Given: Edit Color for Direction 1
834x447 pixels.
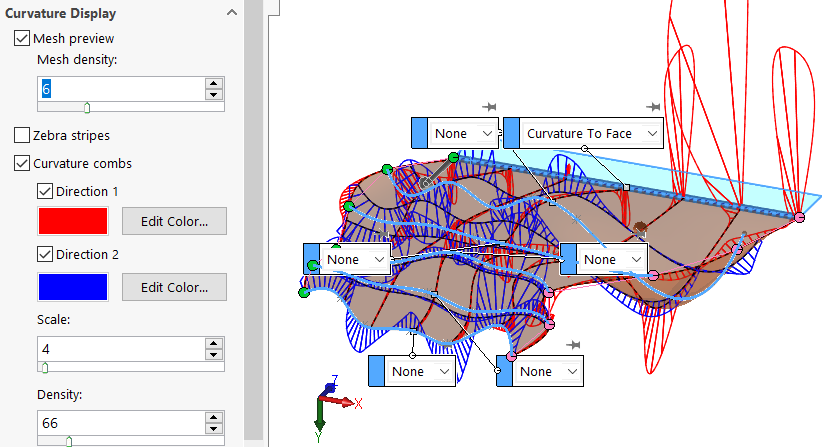Looking at the screenshot, I should point(174,221).
